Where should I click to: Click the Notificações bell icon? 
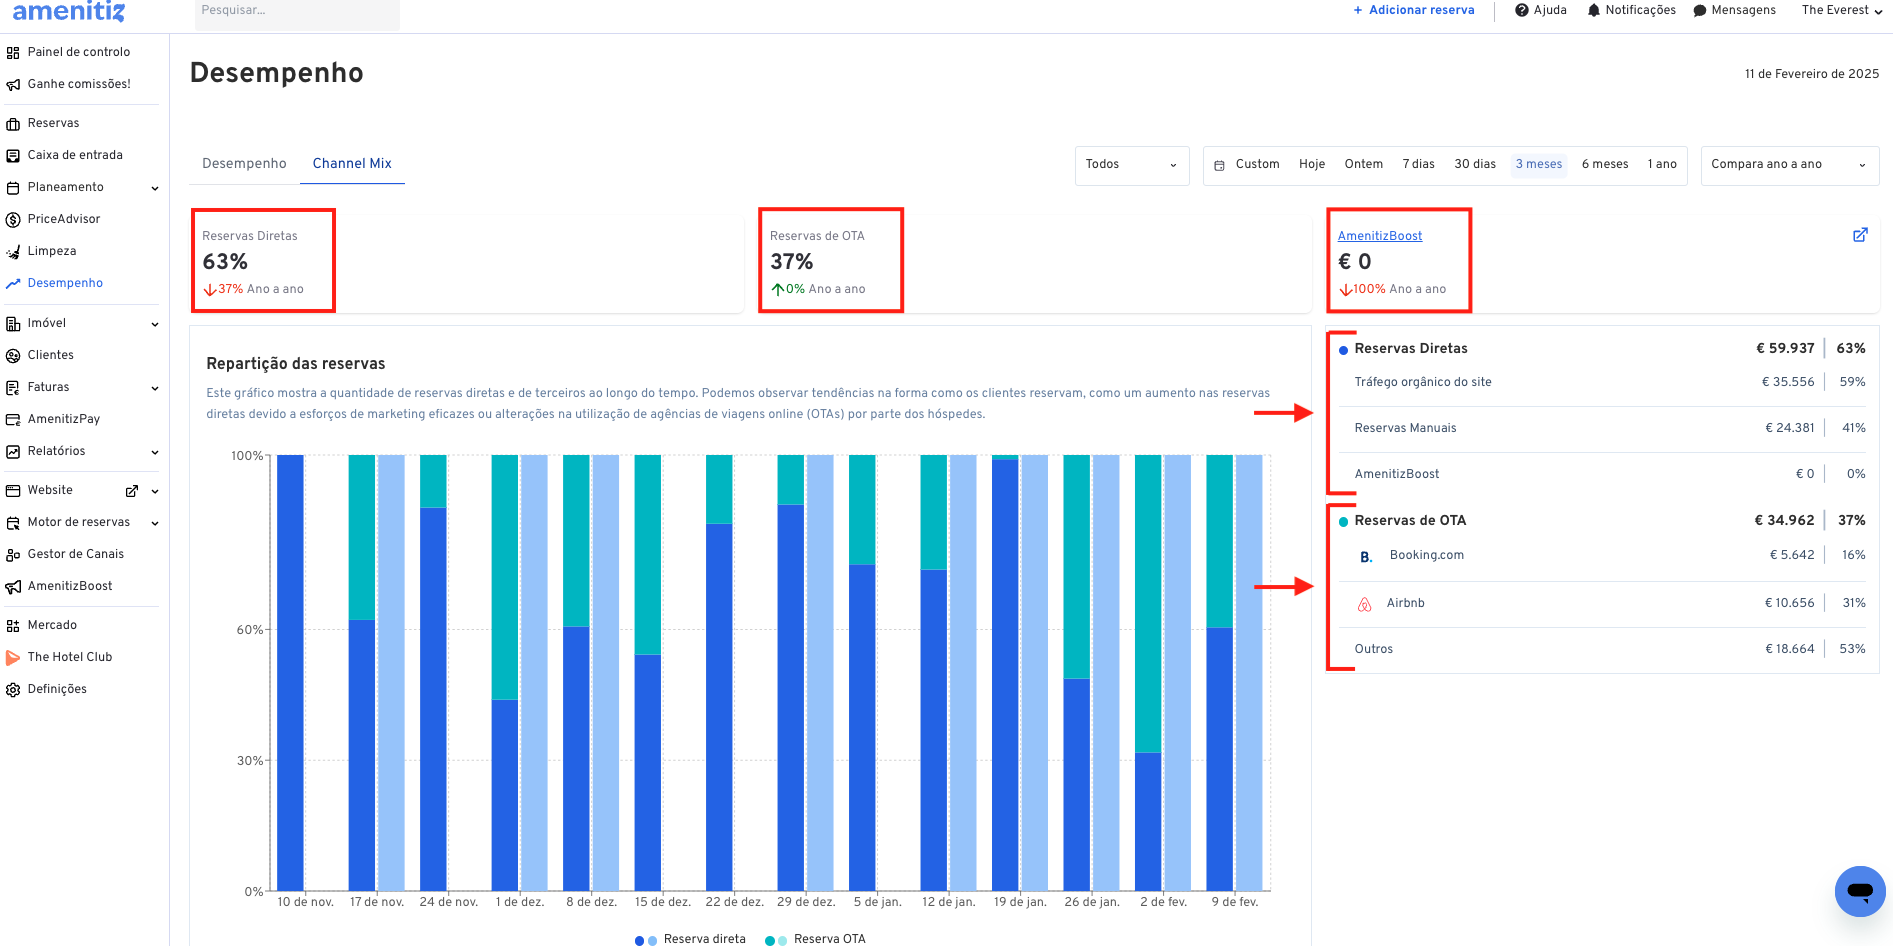[x=1594, y=10]
